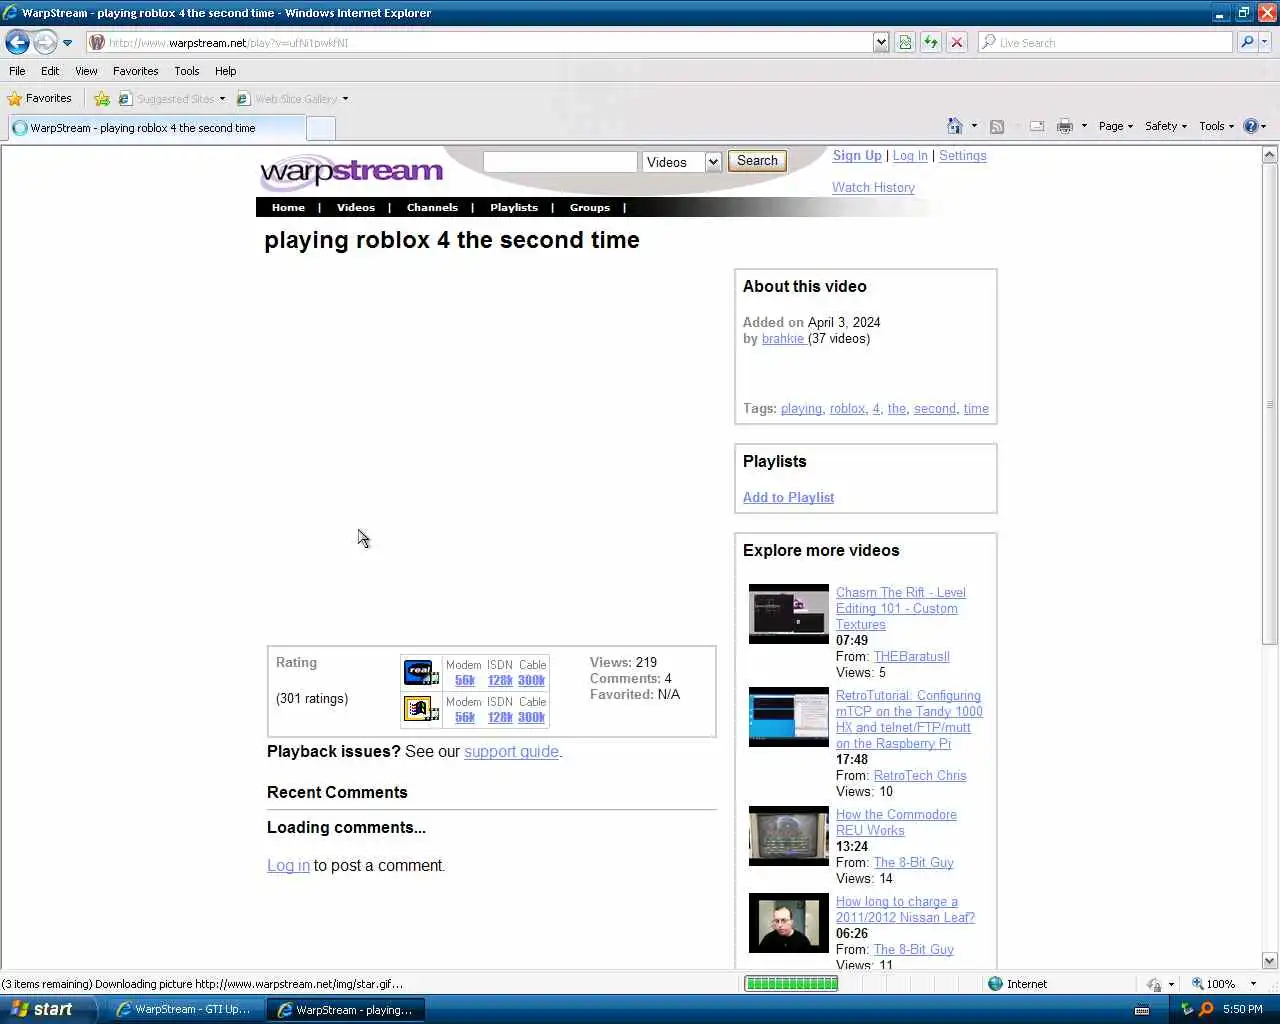Click the Read Mail icon

click(1037, 126)
